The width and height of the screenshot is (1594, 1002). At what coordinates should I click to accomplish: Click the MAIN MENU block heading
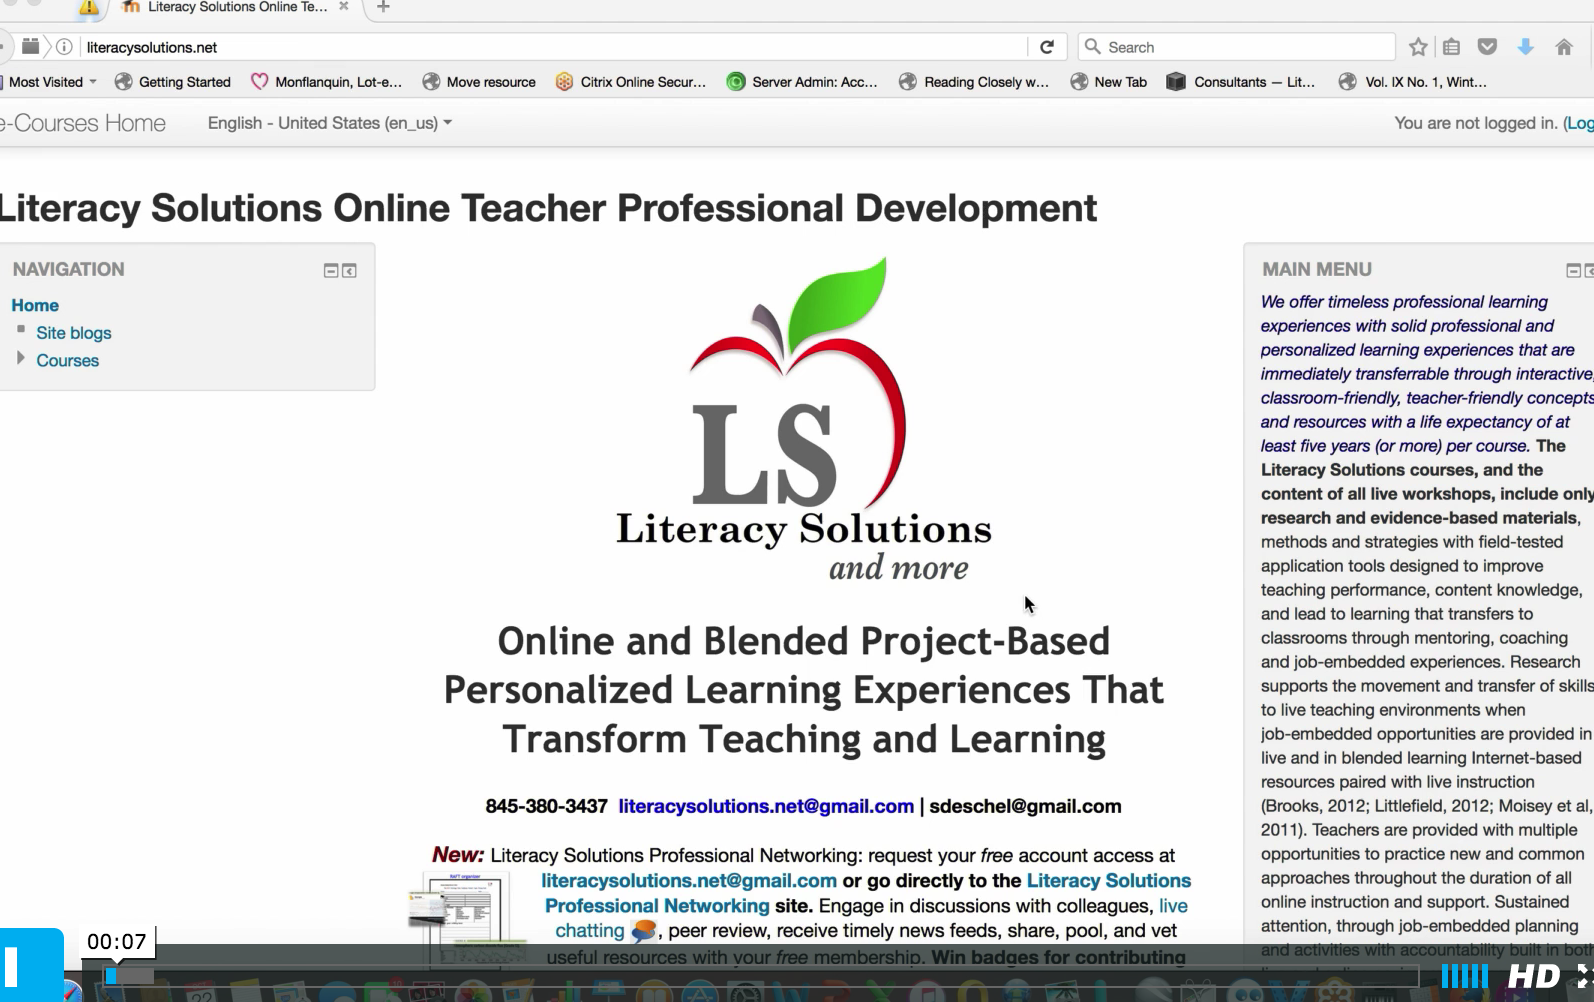tap(1317, 269)
